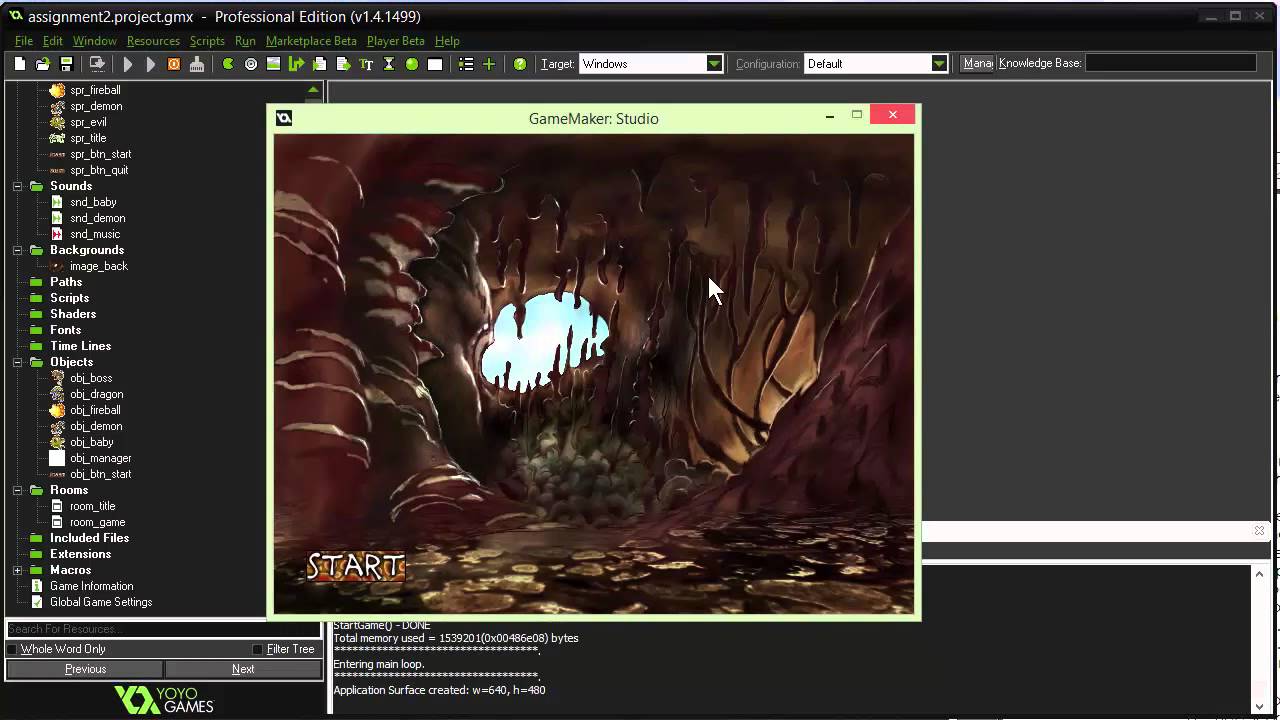Screen dimensions: 1280x720
Task: Open the Help menu
Action: 447,41
